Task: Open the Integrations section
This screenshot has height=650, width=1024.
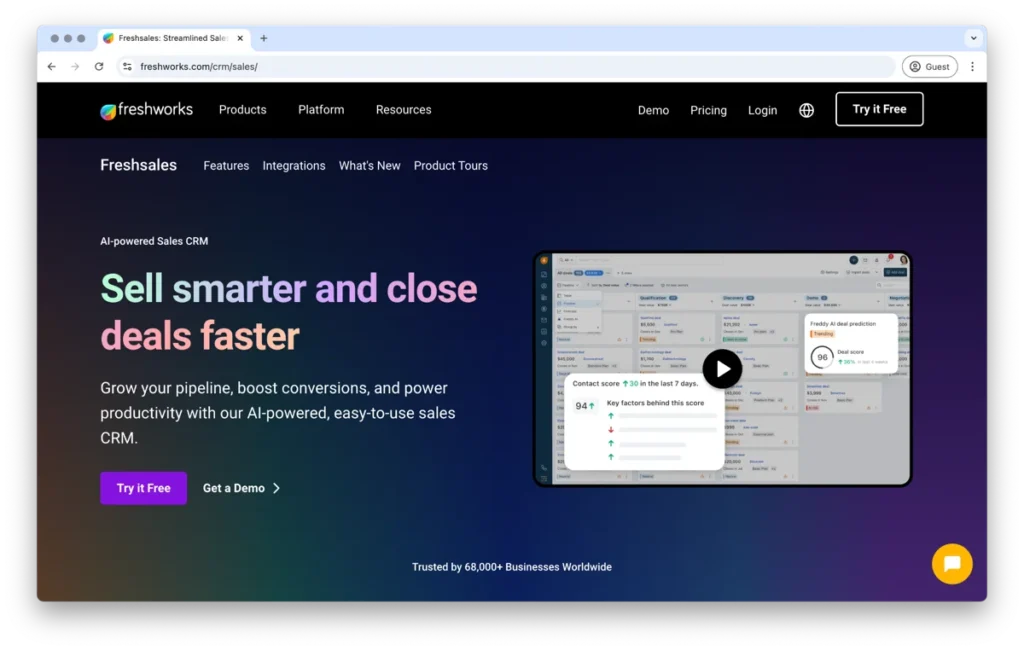Action: [x=294, y=166]
